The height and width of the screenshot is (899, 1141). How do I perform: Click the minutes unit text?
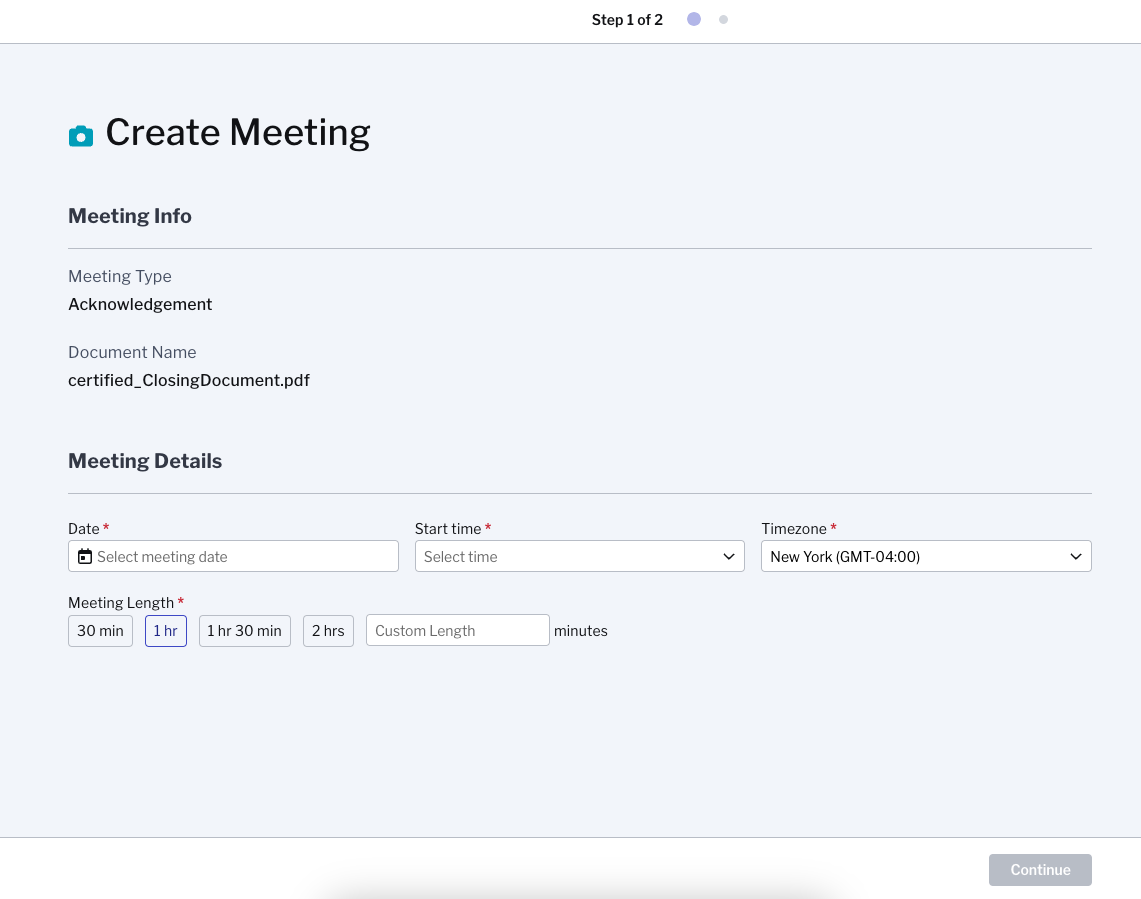coord(581,631)
